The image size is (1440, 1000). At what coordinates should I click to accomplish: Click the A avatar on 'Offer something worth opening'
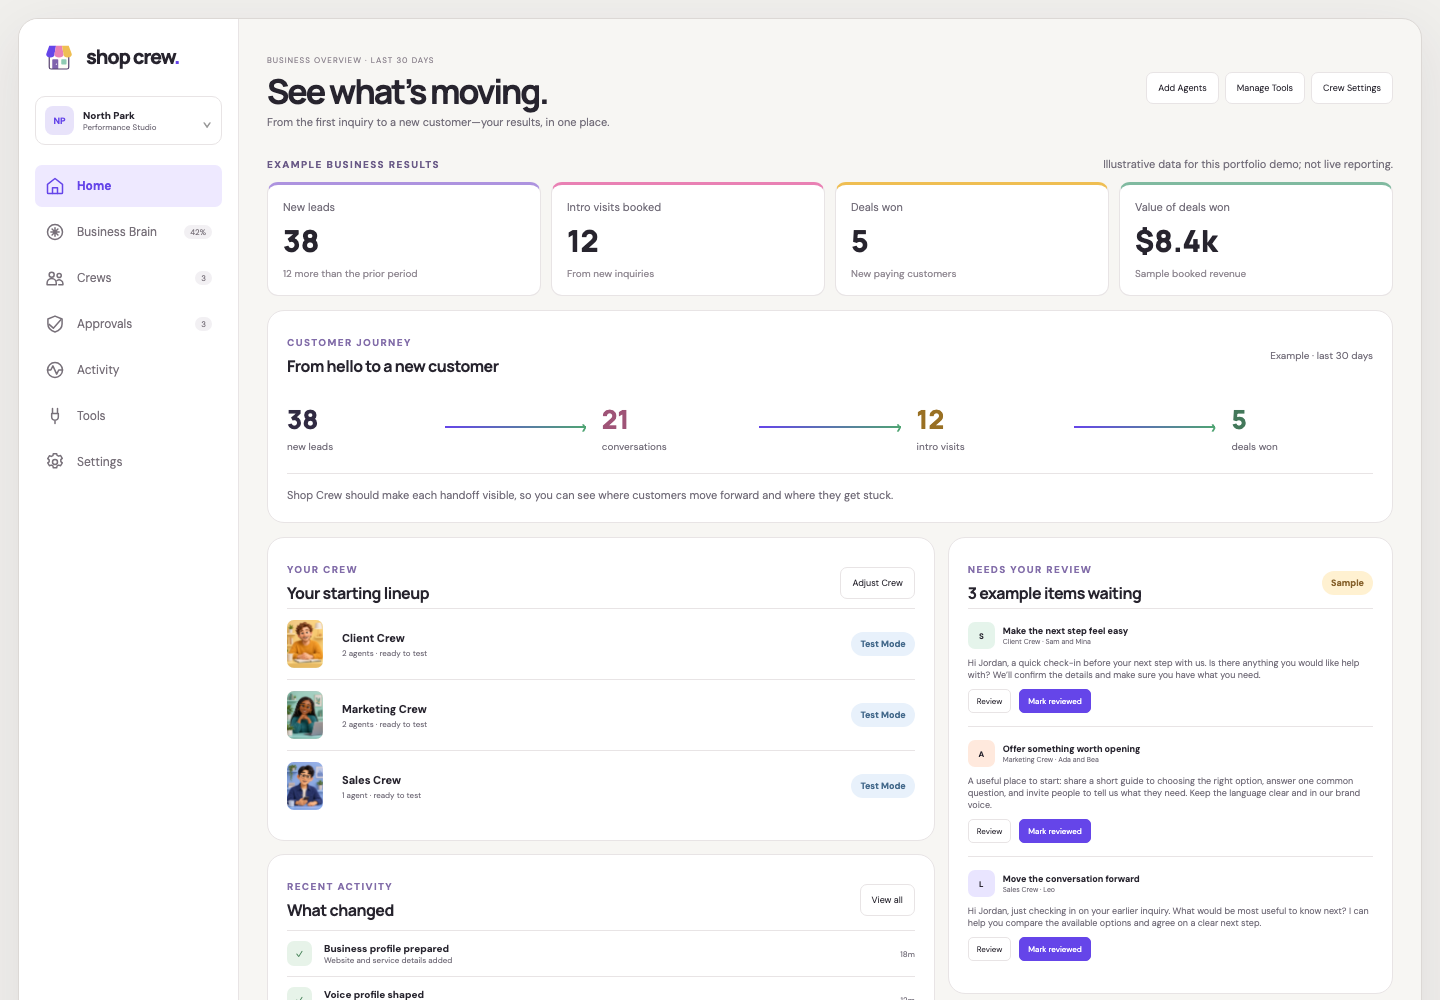click(981, 754)
